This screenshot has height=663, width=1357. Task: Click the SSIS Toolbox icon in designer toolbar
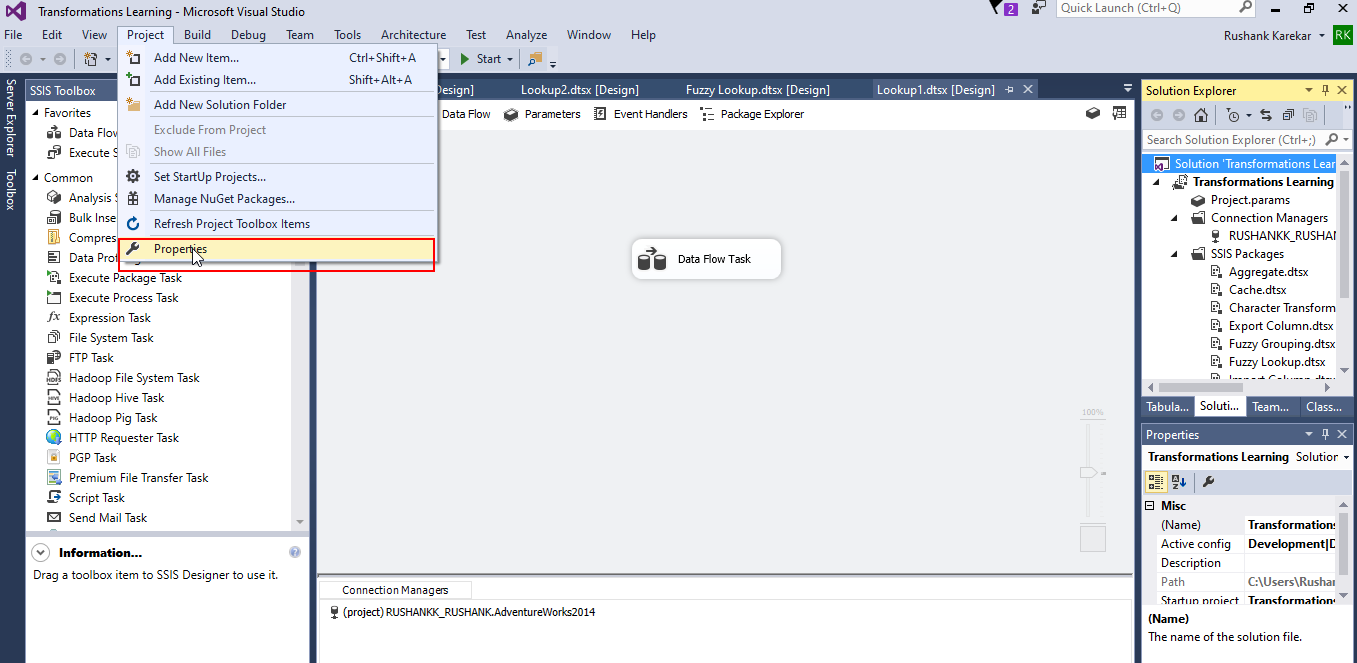pyautogui.click(x=1120, y=114)
